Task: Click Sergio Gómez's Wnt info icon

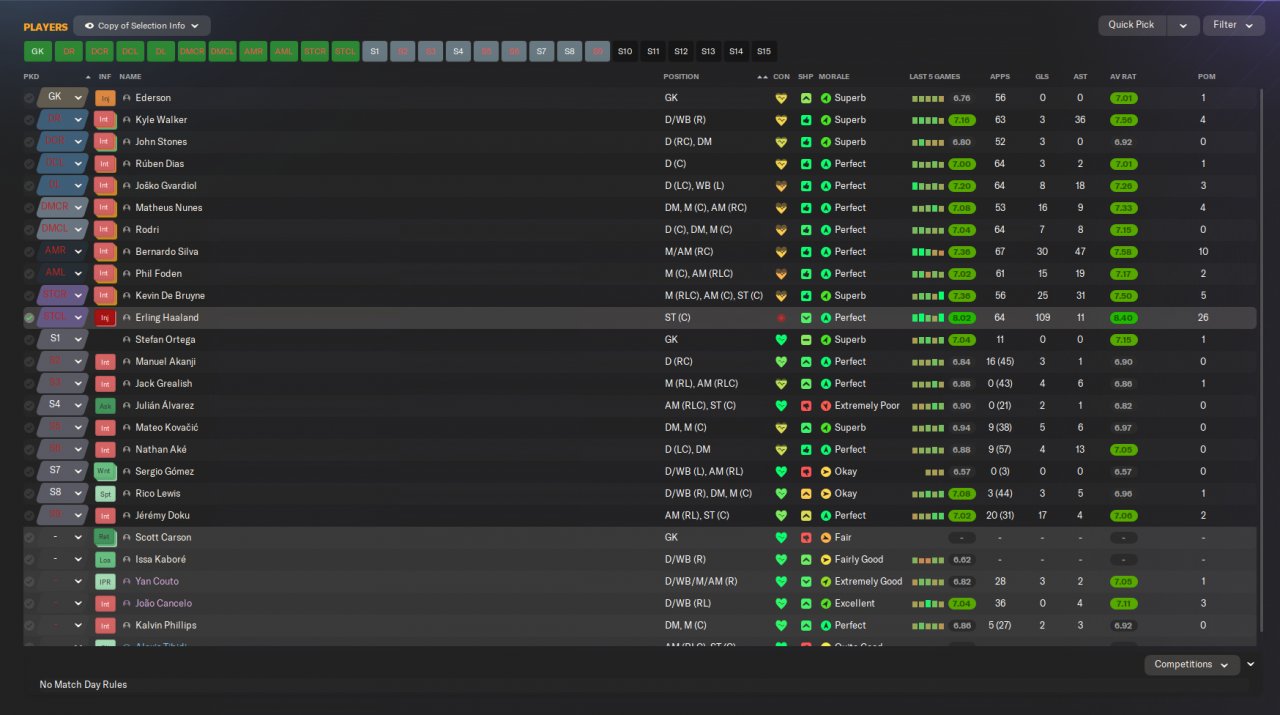Action: pyautogui.click(x=105, y=472)
